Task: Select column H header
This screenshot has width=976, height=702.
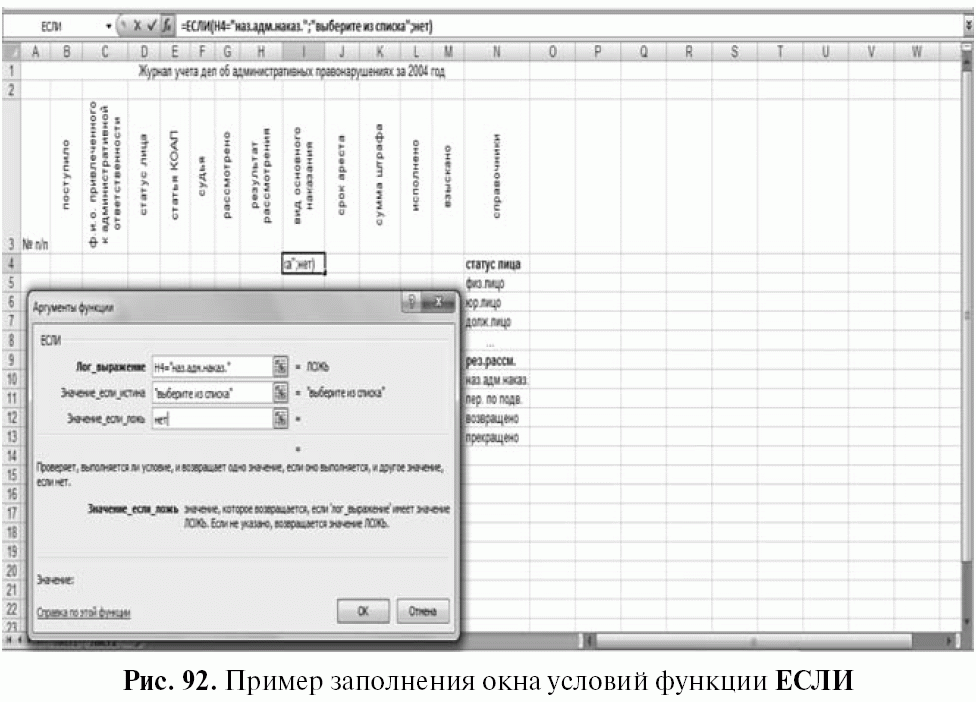Action: [261, 52]
